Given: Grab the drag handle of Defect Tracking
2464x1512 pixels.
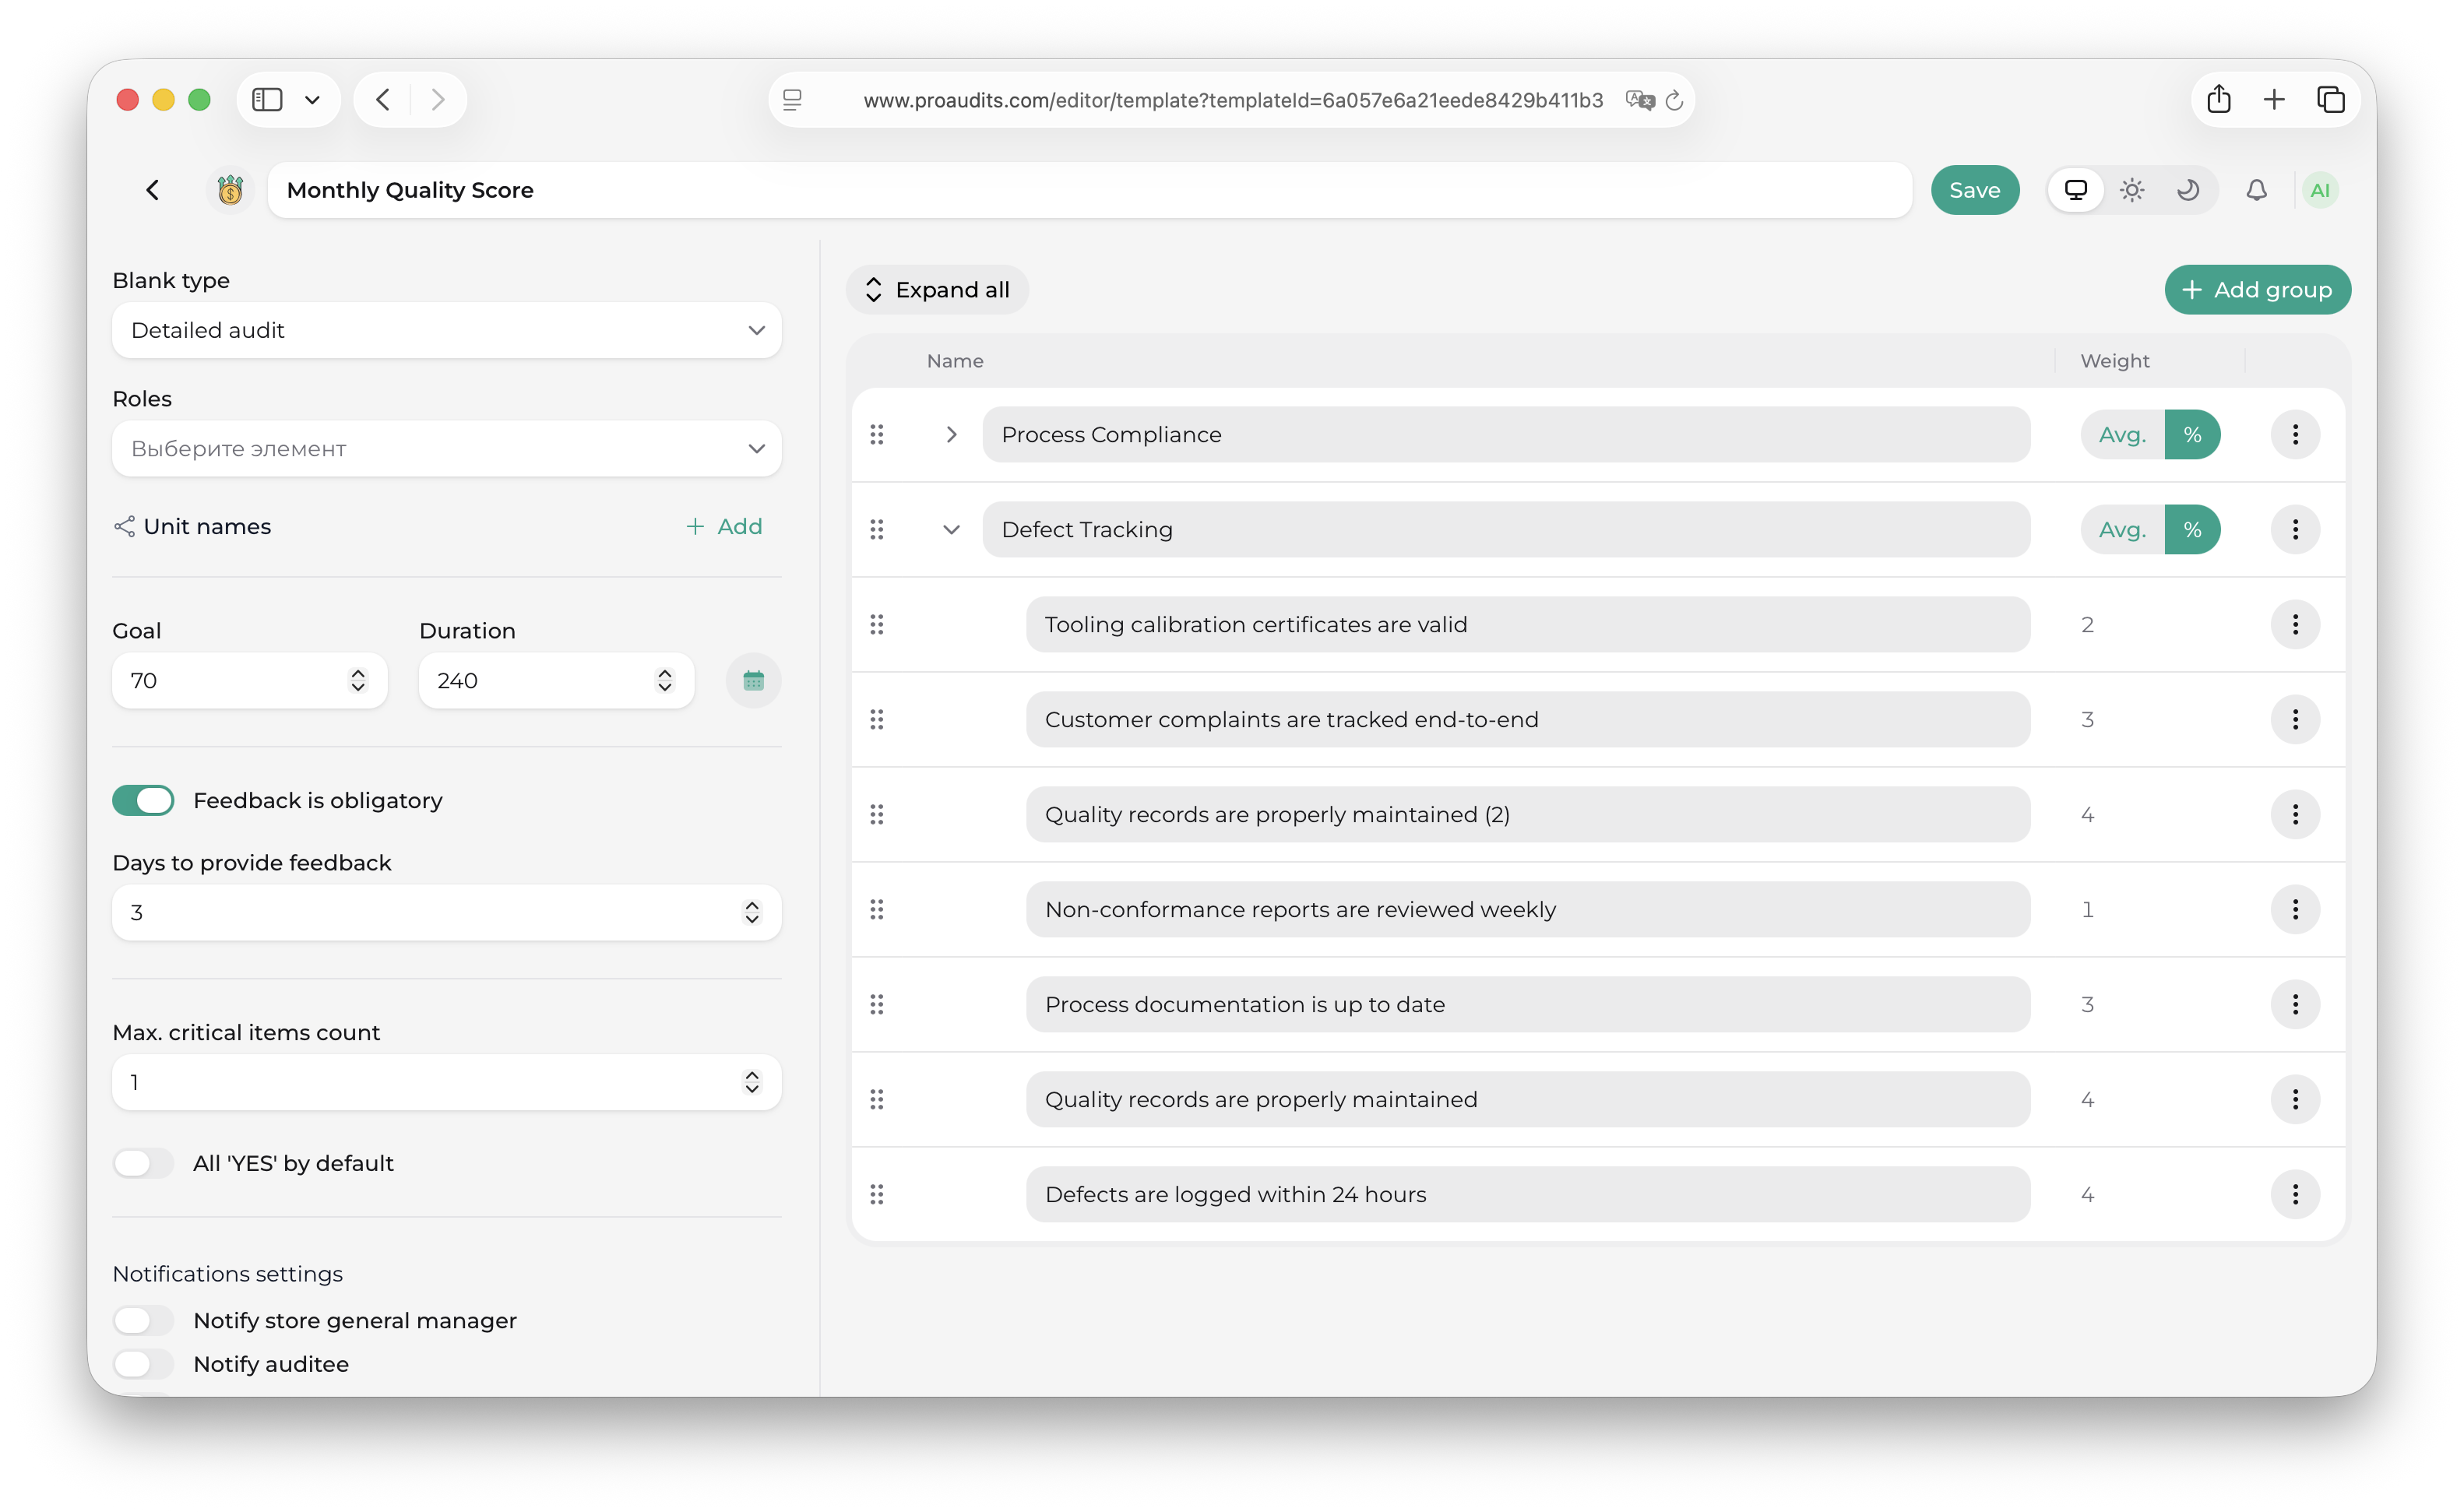Looking at the screenshot, I should point(877,529).
